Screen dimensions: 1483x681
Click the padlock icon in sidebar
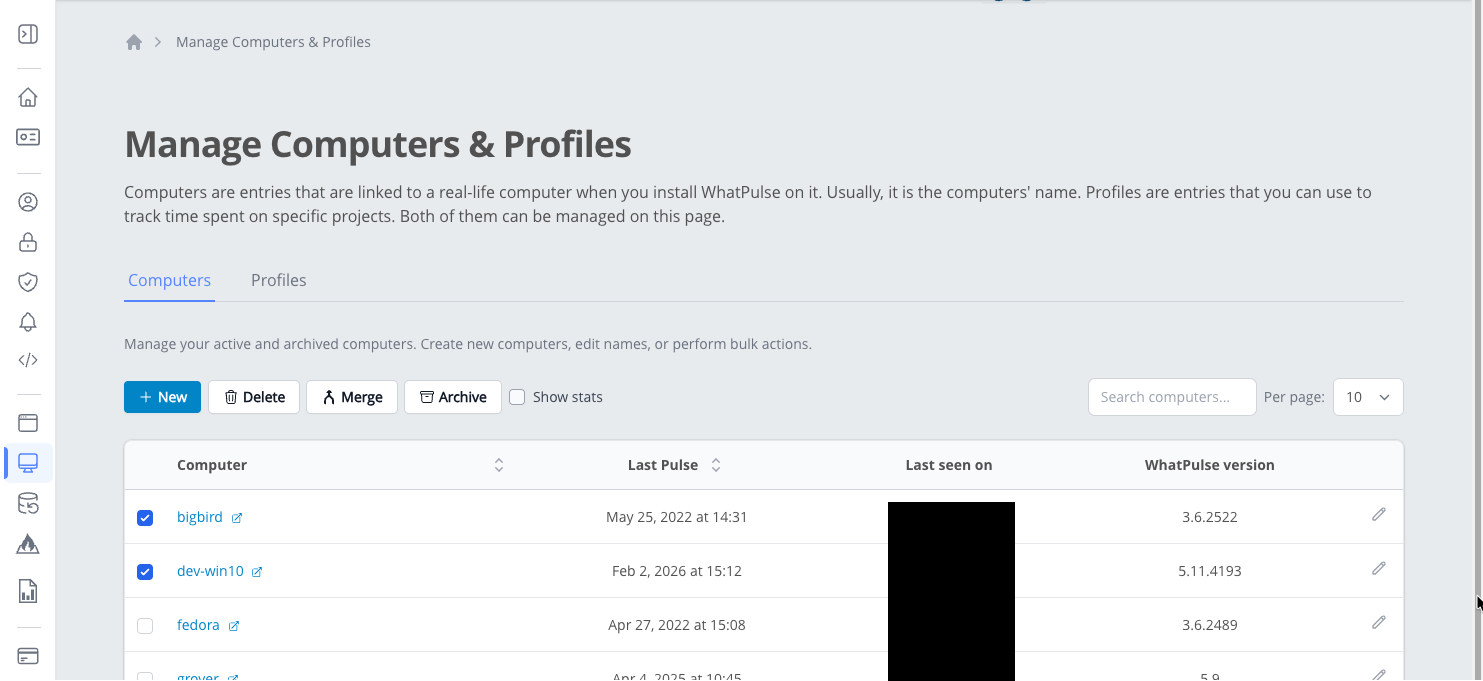pos(28,242)
